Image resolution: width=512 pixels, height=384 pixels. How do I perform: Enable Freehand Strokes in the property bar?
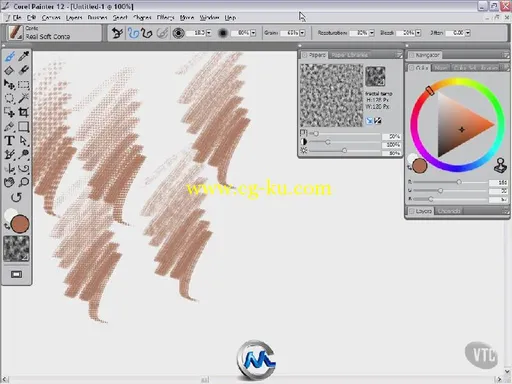[x=133, y=33]
